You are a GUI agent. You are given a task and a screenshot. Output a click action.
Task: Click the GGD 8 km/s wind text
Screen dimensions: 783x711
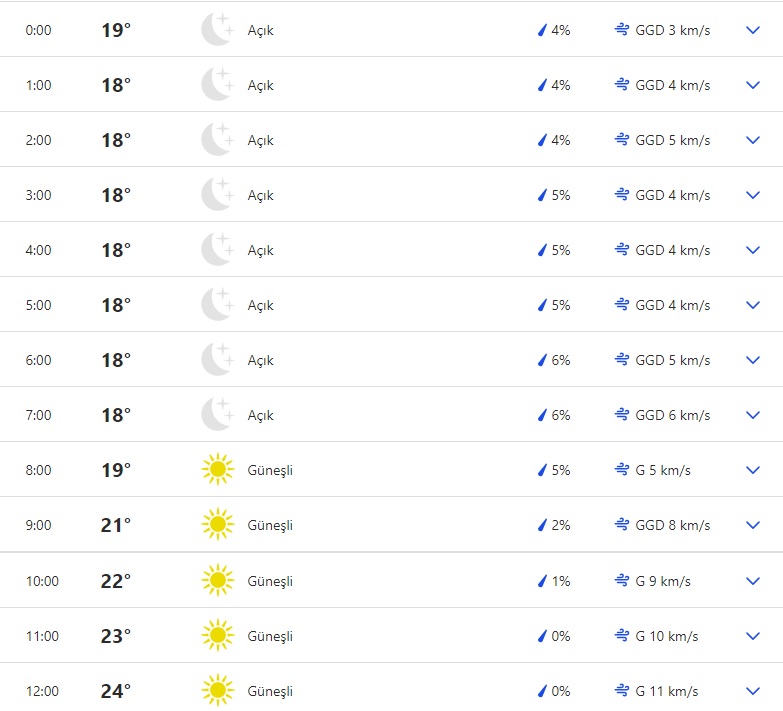(672, 525)
